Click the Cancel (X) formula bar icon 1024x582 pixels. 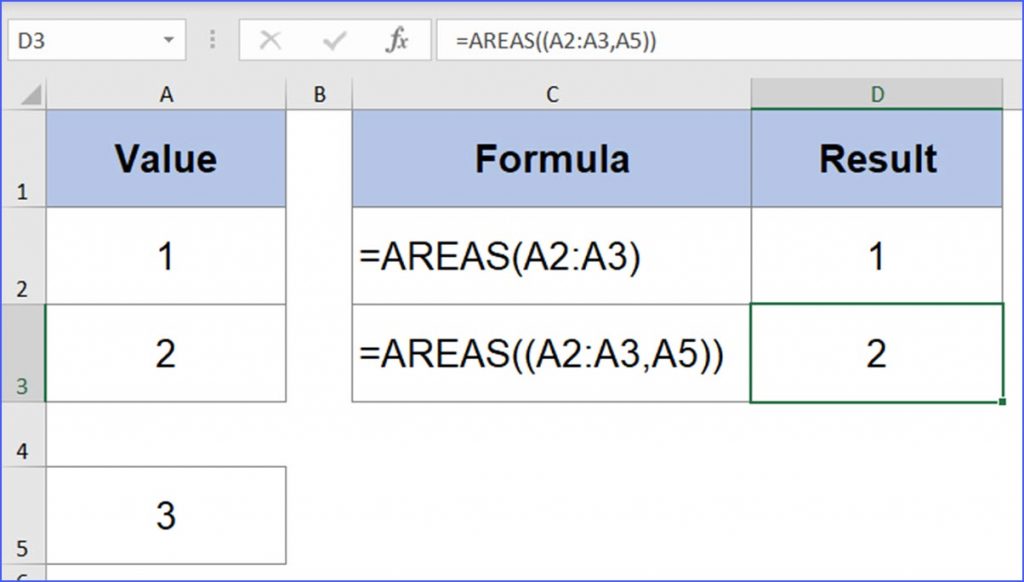point(270,40)
